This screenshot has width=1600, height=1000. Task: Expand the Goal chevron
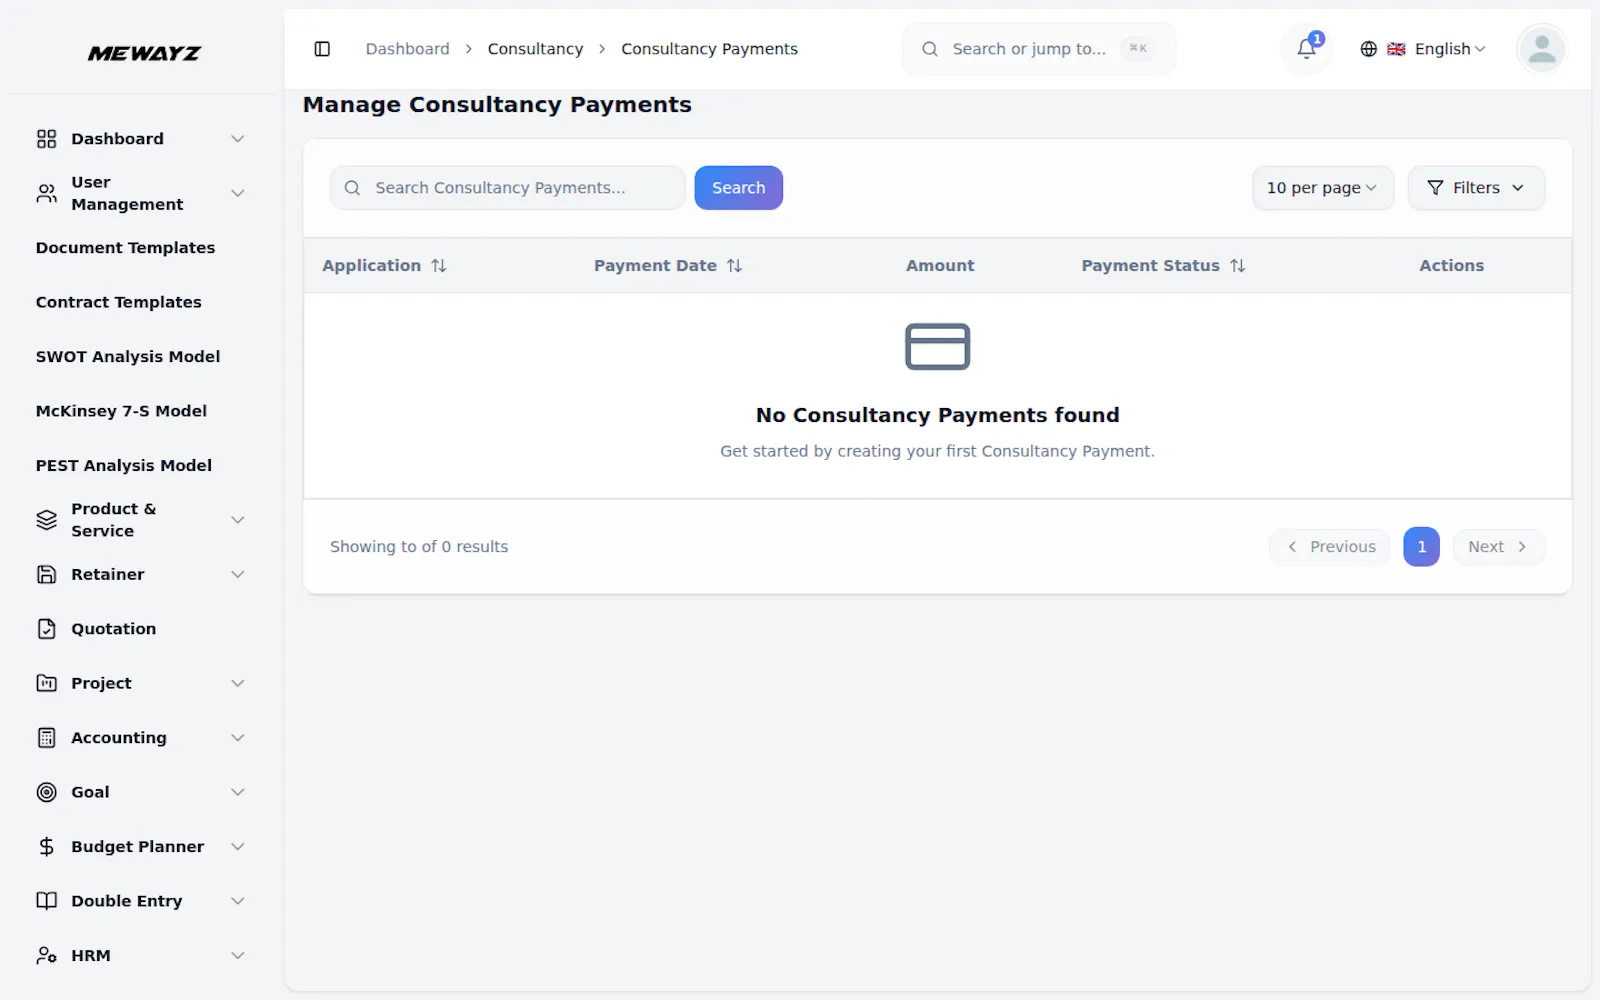(x=238, y=792)
